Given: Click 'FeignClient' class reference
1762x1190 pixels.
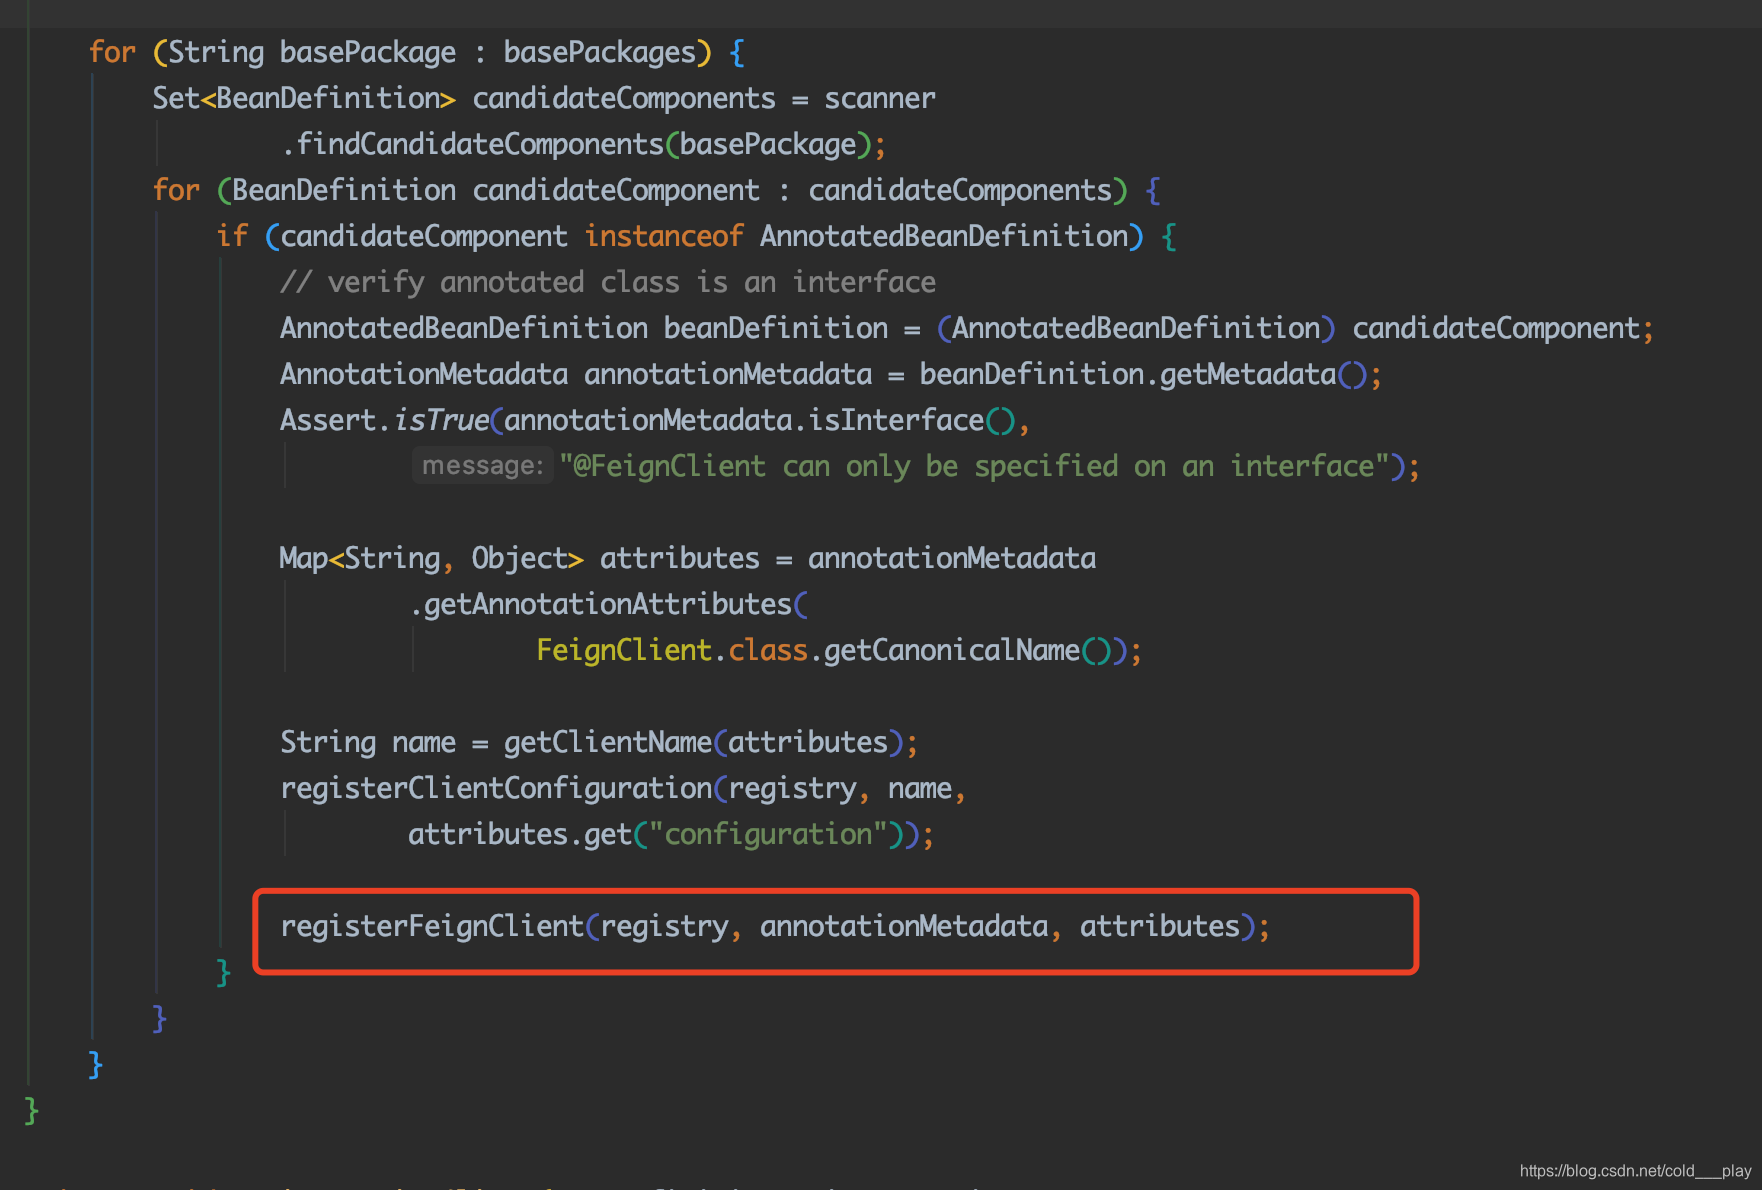Looking at the screenshot, I should (x=624, y=650).
